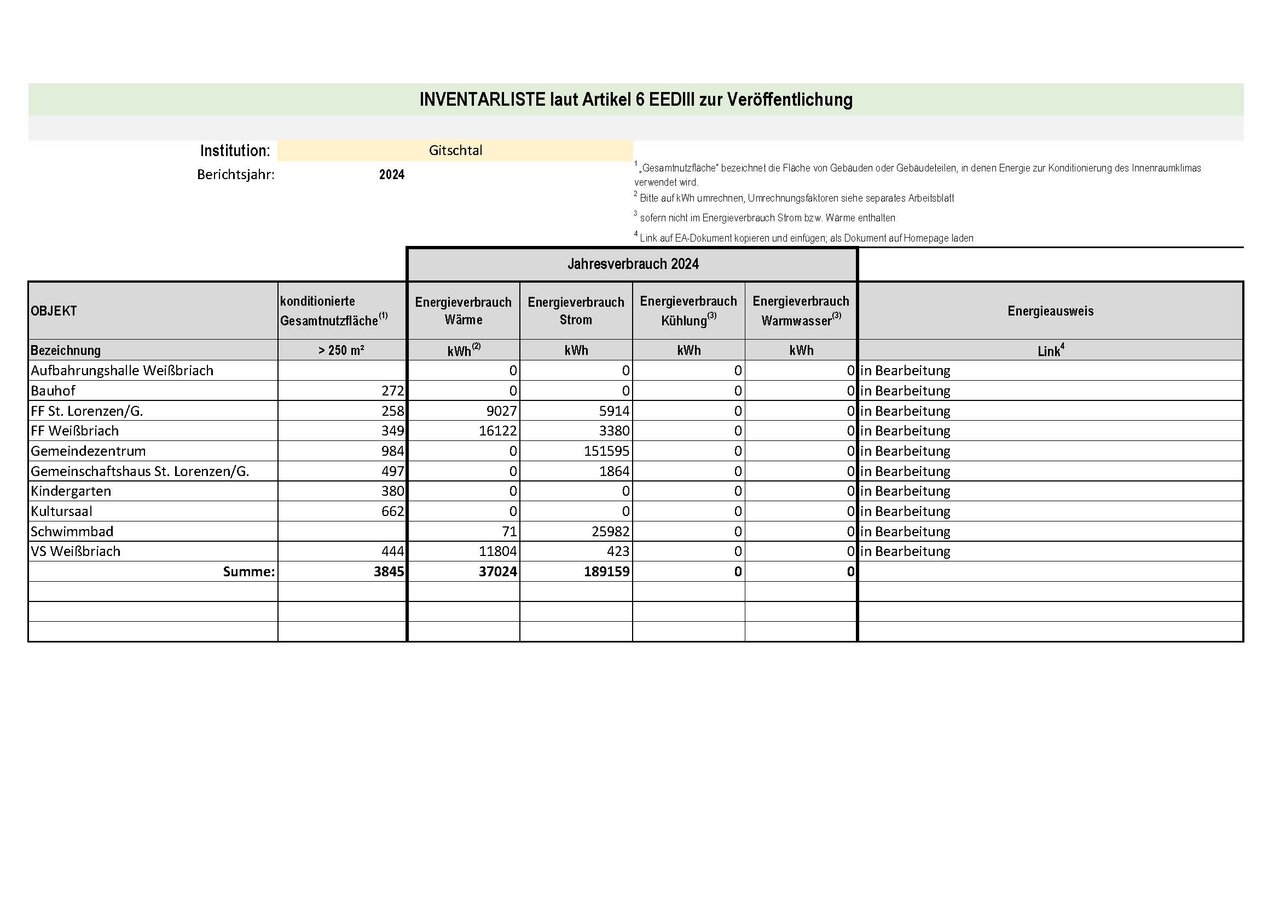Click the Berichtsjahr value 2024
This screenshot has height=906, width=1280.
(x=392, y=175)
